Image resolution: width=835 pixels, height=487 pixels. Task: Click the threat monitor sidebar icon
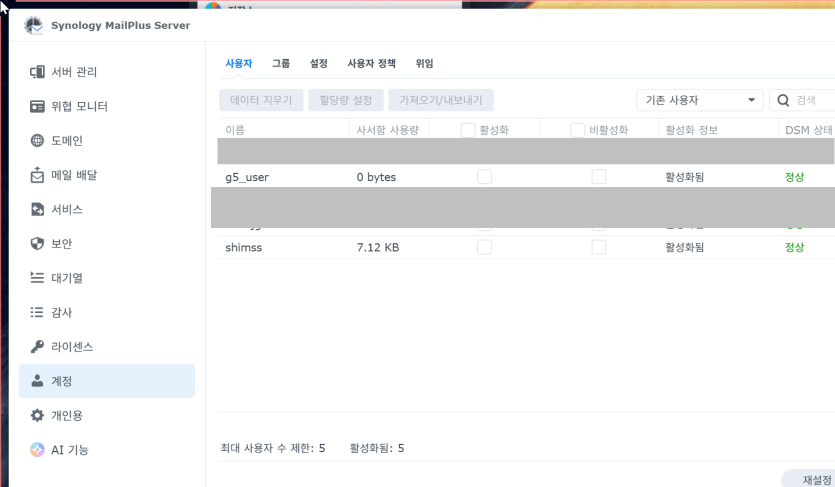point(37,106)
